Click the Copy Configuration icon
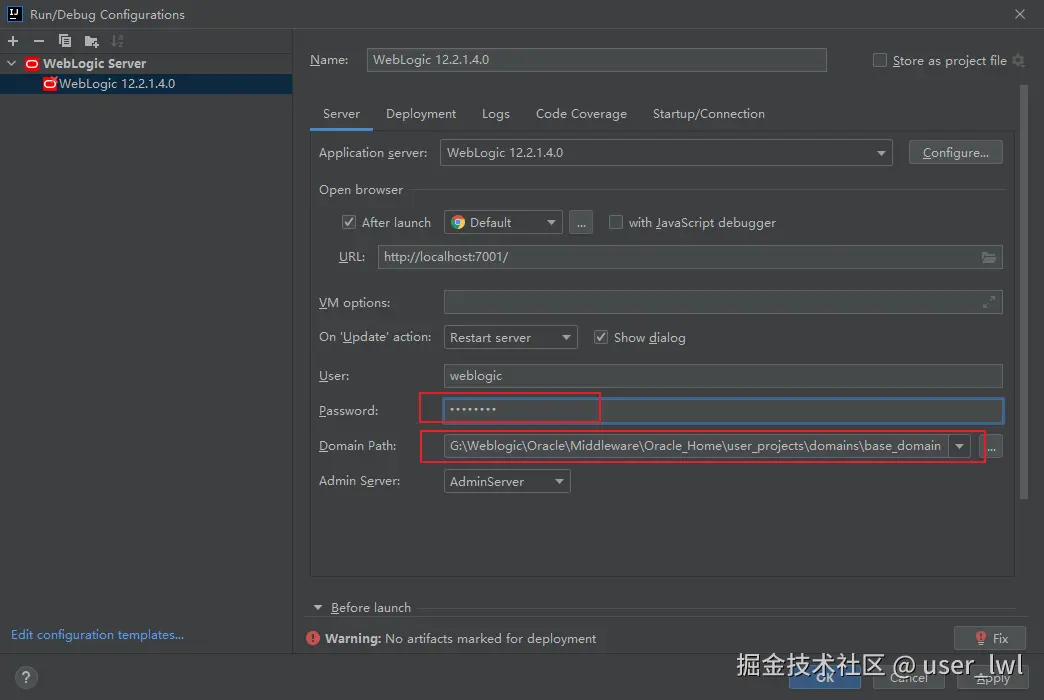Screen dimensions: 1044x700 (65, 41)
